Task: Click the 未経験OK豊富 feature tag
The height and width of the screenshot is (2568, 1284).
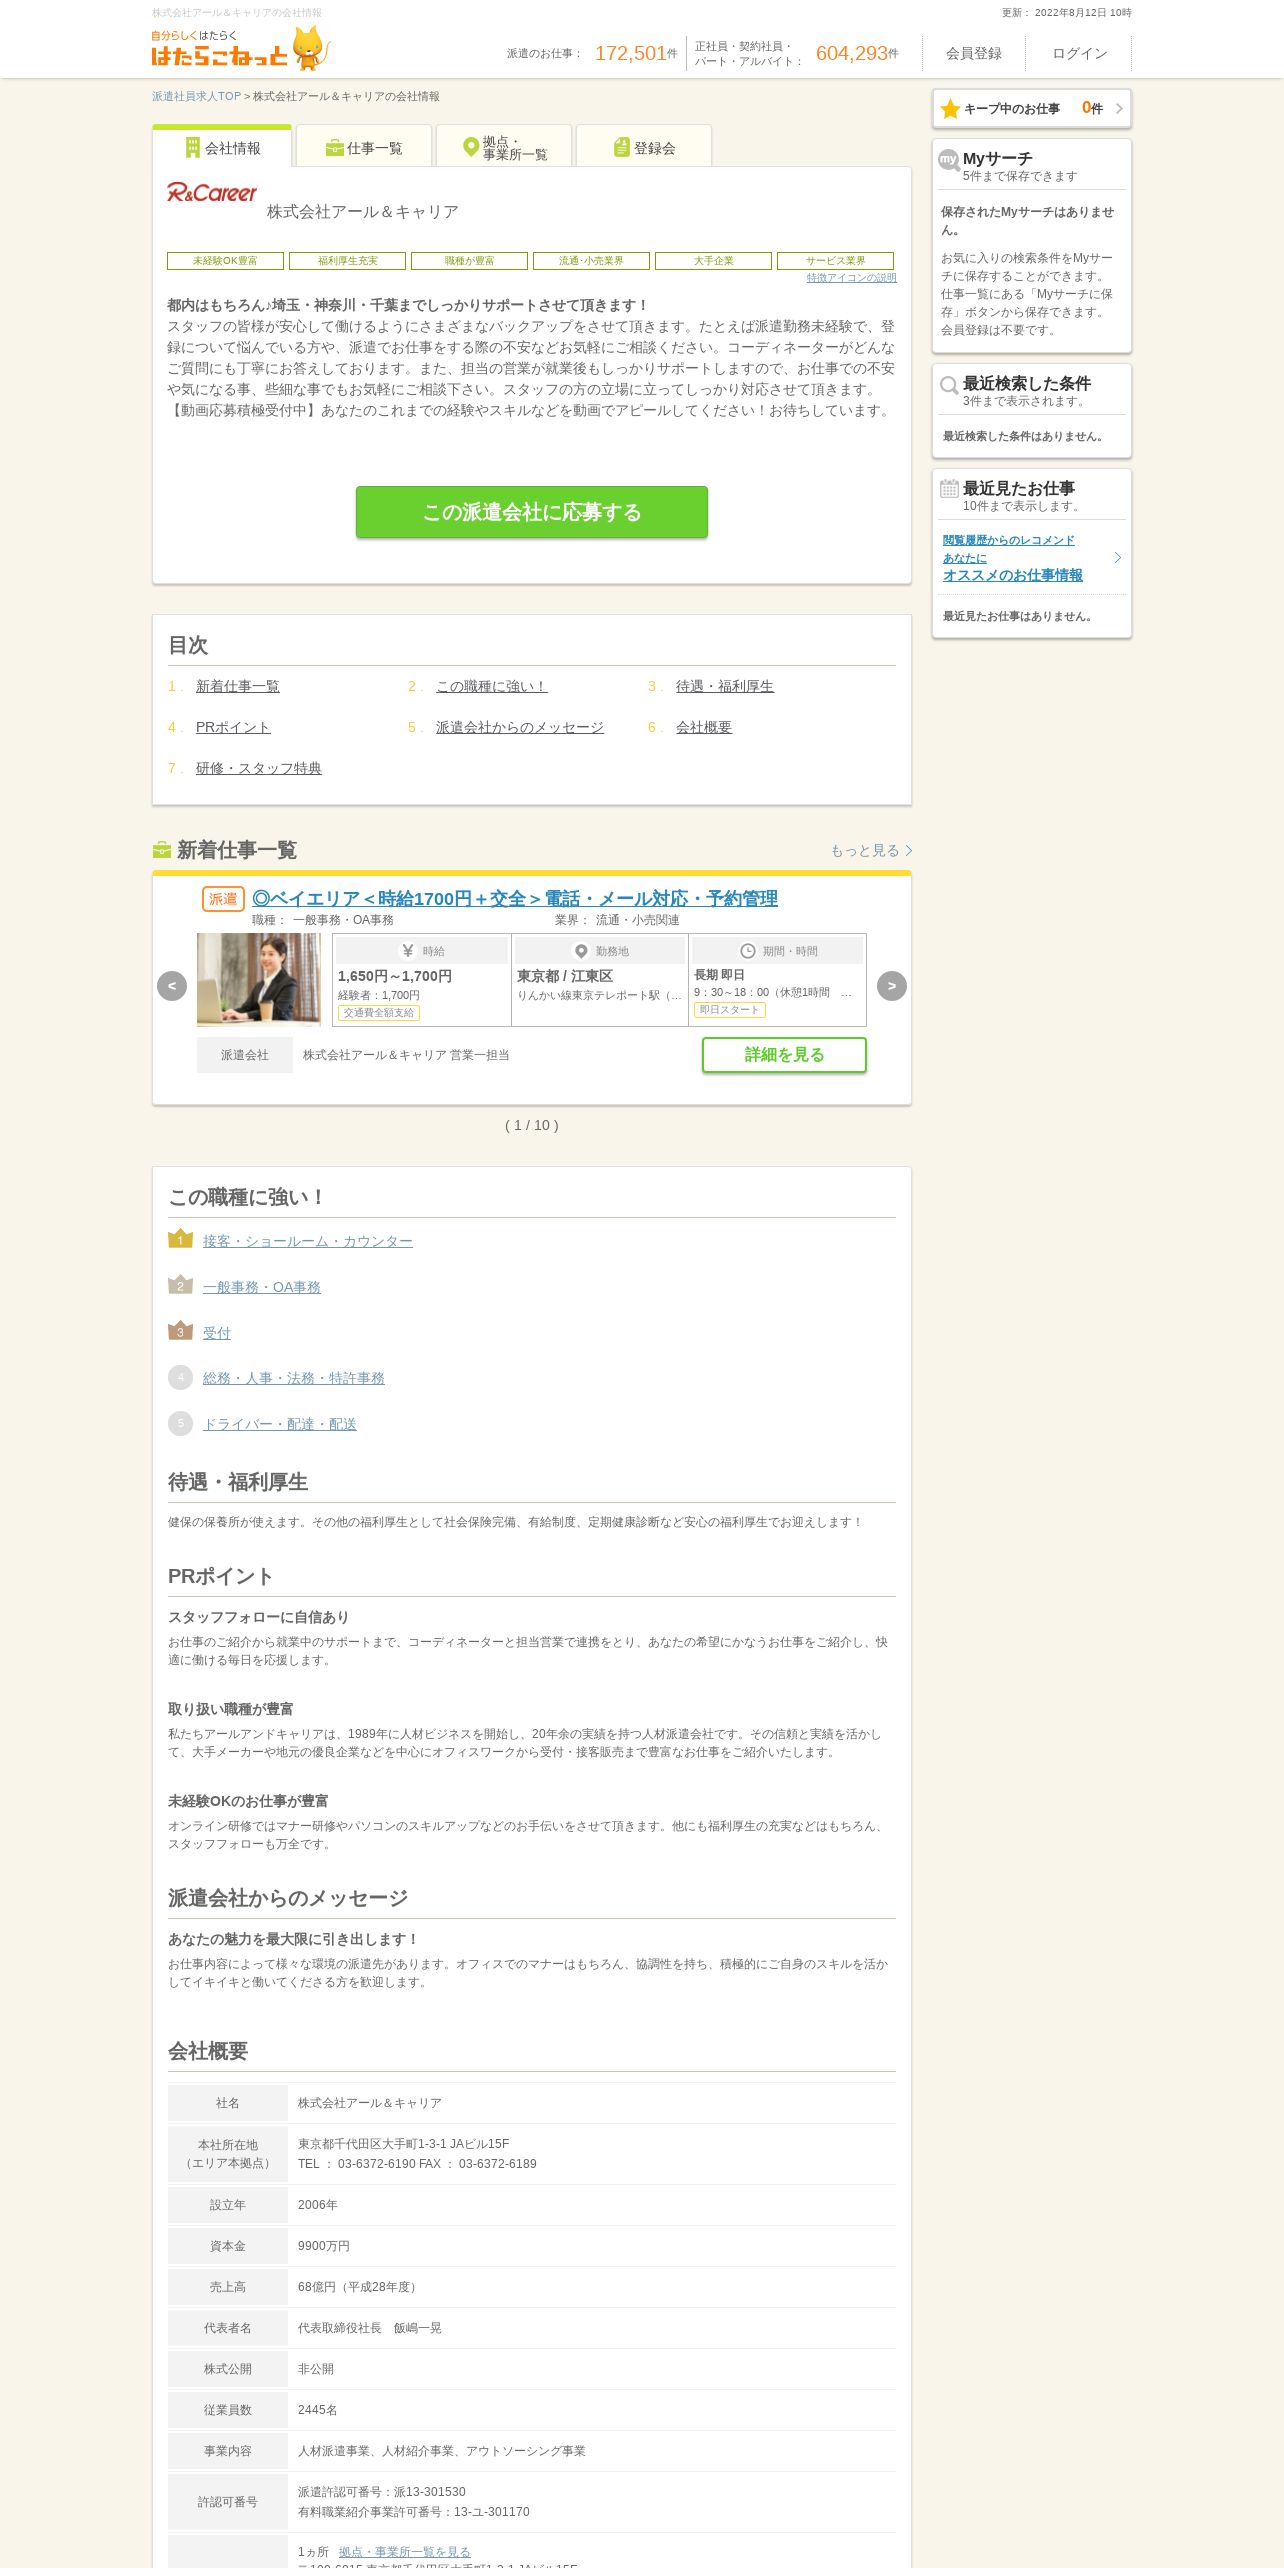Action: point(225,261)
